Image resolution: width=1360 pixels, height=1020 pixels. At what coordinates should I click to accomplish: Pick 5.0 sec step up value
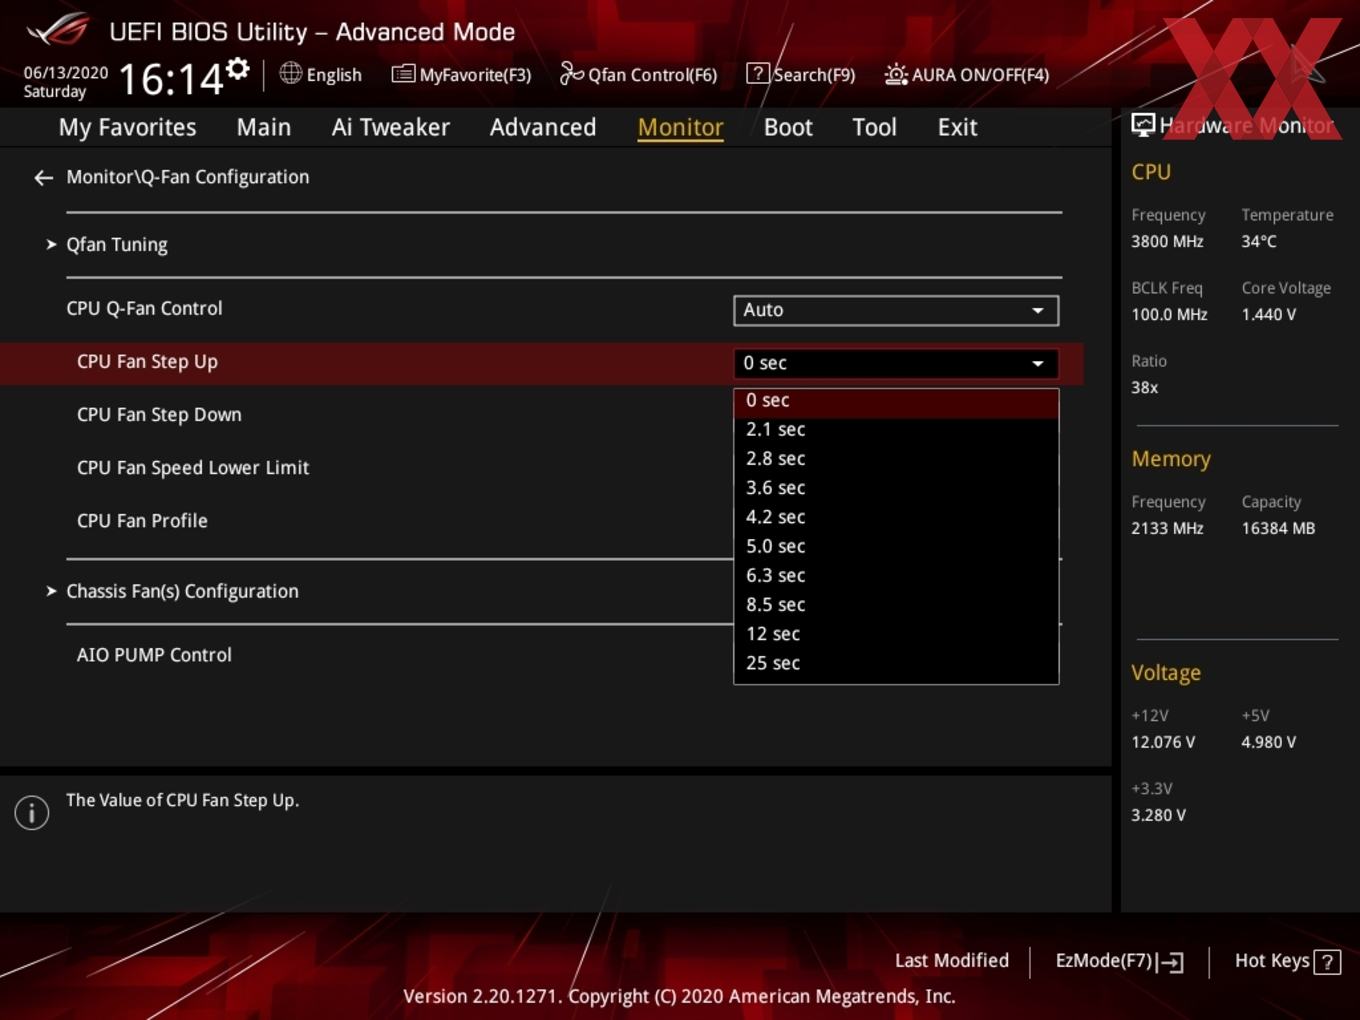[896, 546]
